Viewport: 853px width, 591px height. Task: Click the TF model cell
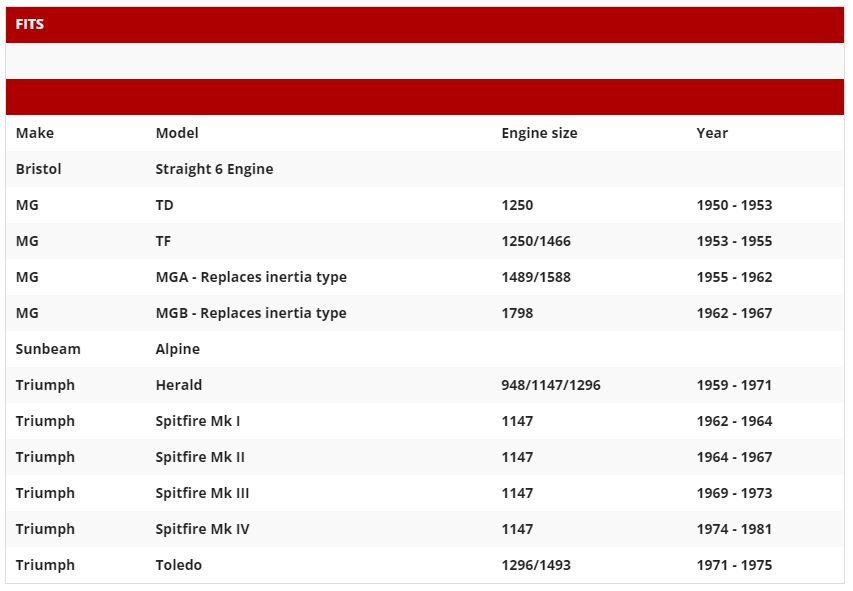[163, 241]
